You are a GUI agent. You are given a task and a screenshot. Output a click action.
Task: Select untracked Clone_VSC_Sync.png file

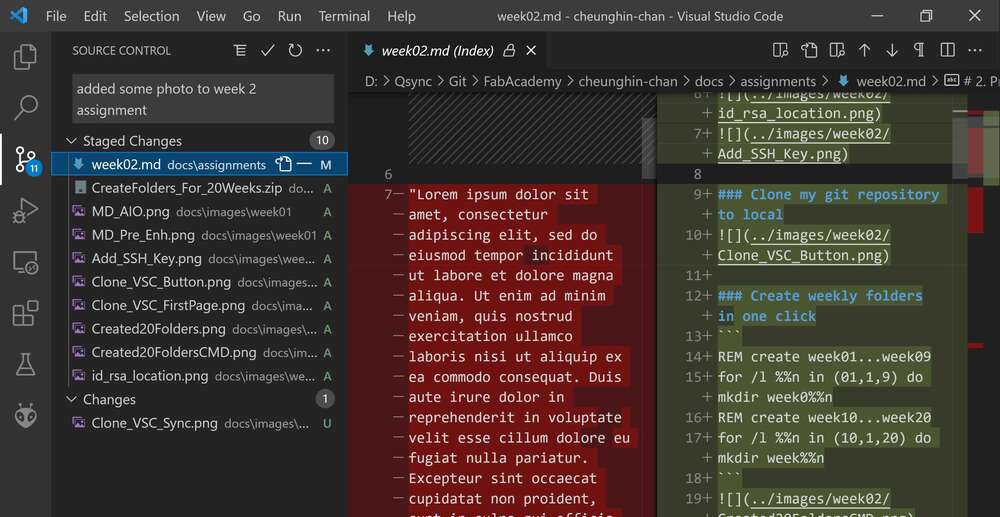click(x=200, y=423)
